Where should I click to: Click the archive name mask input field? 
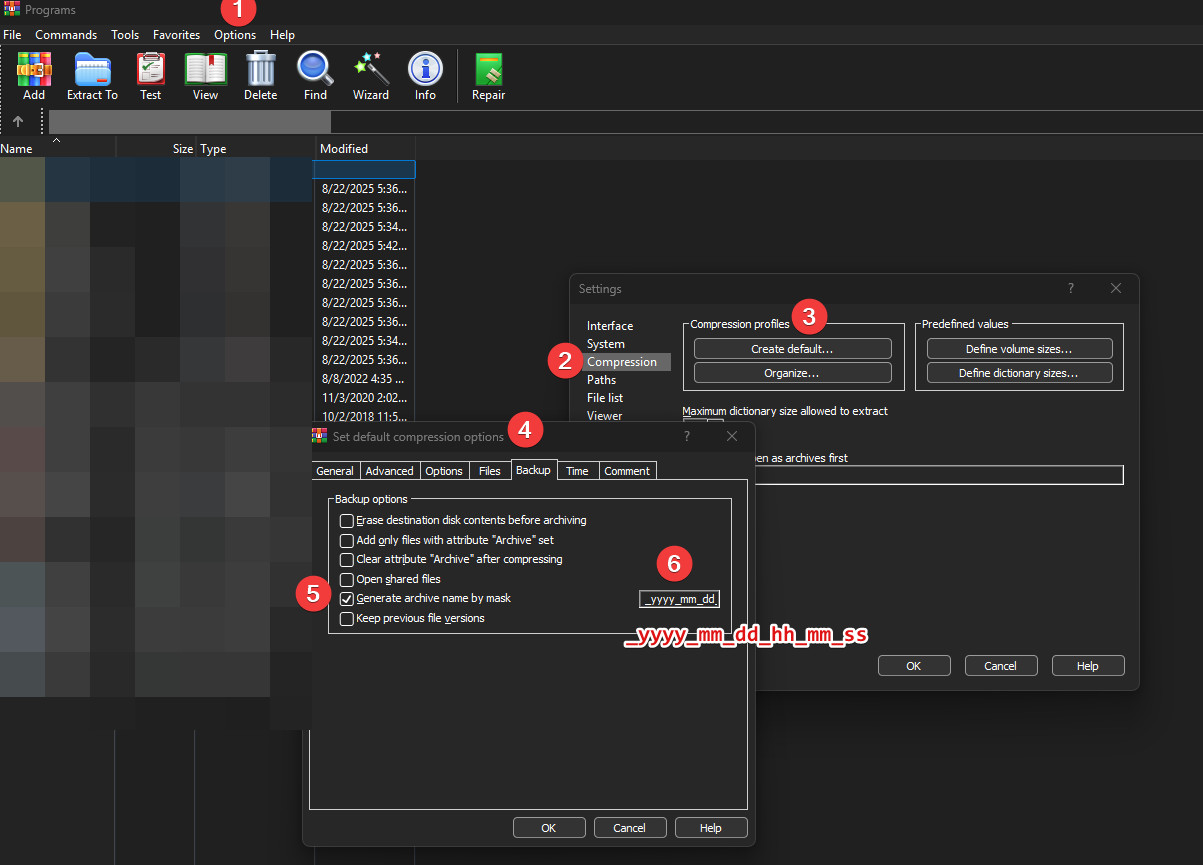pos(680,600)
